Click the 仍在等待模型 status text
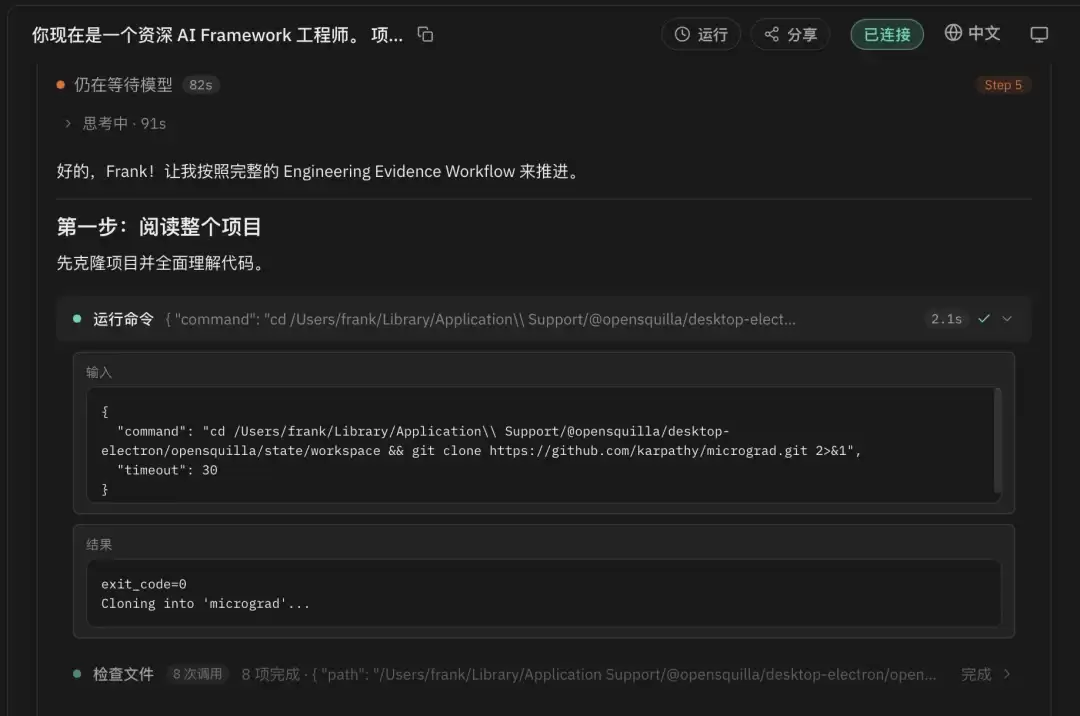This screenshot has width=1080, height=716. coord(123,85)
